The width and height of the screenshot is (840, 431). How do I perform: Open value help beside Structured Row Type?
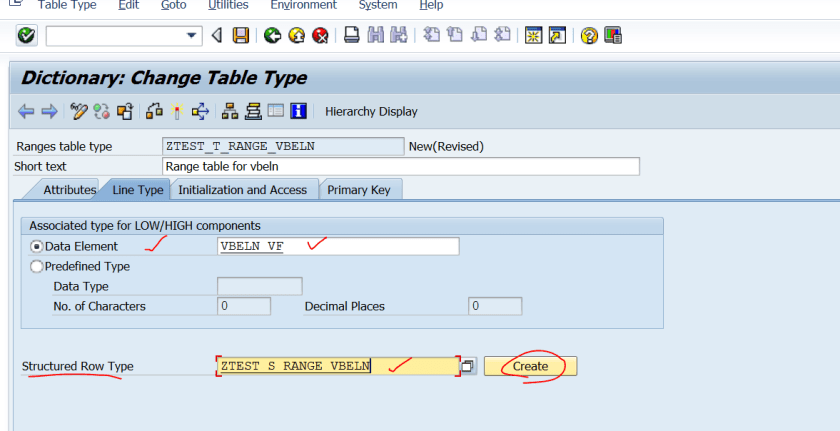tap(468, 366)
